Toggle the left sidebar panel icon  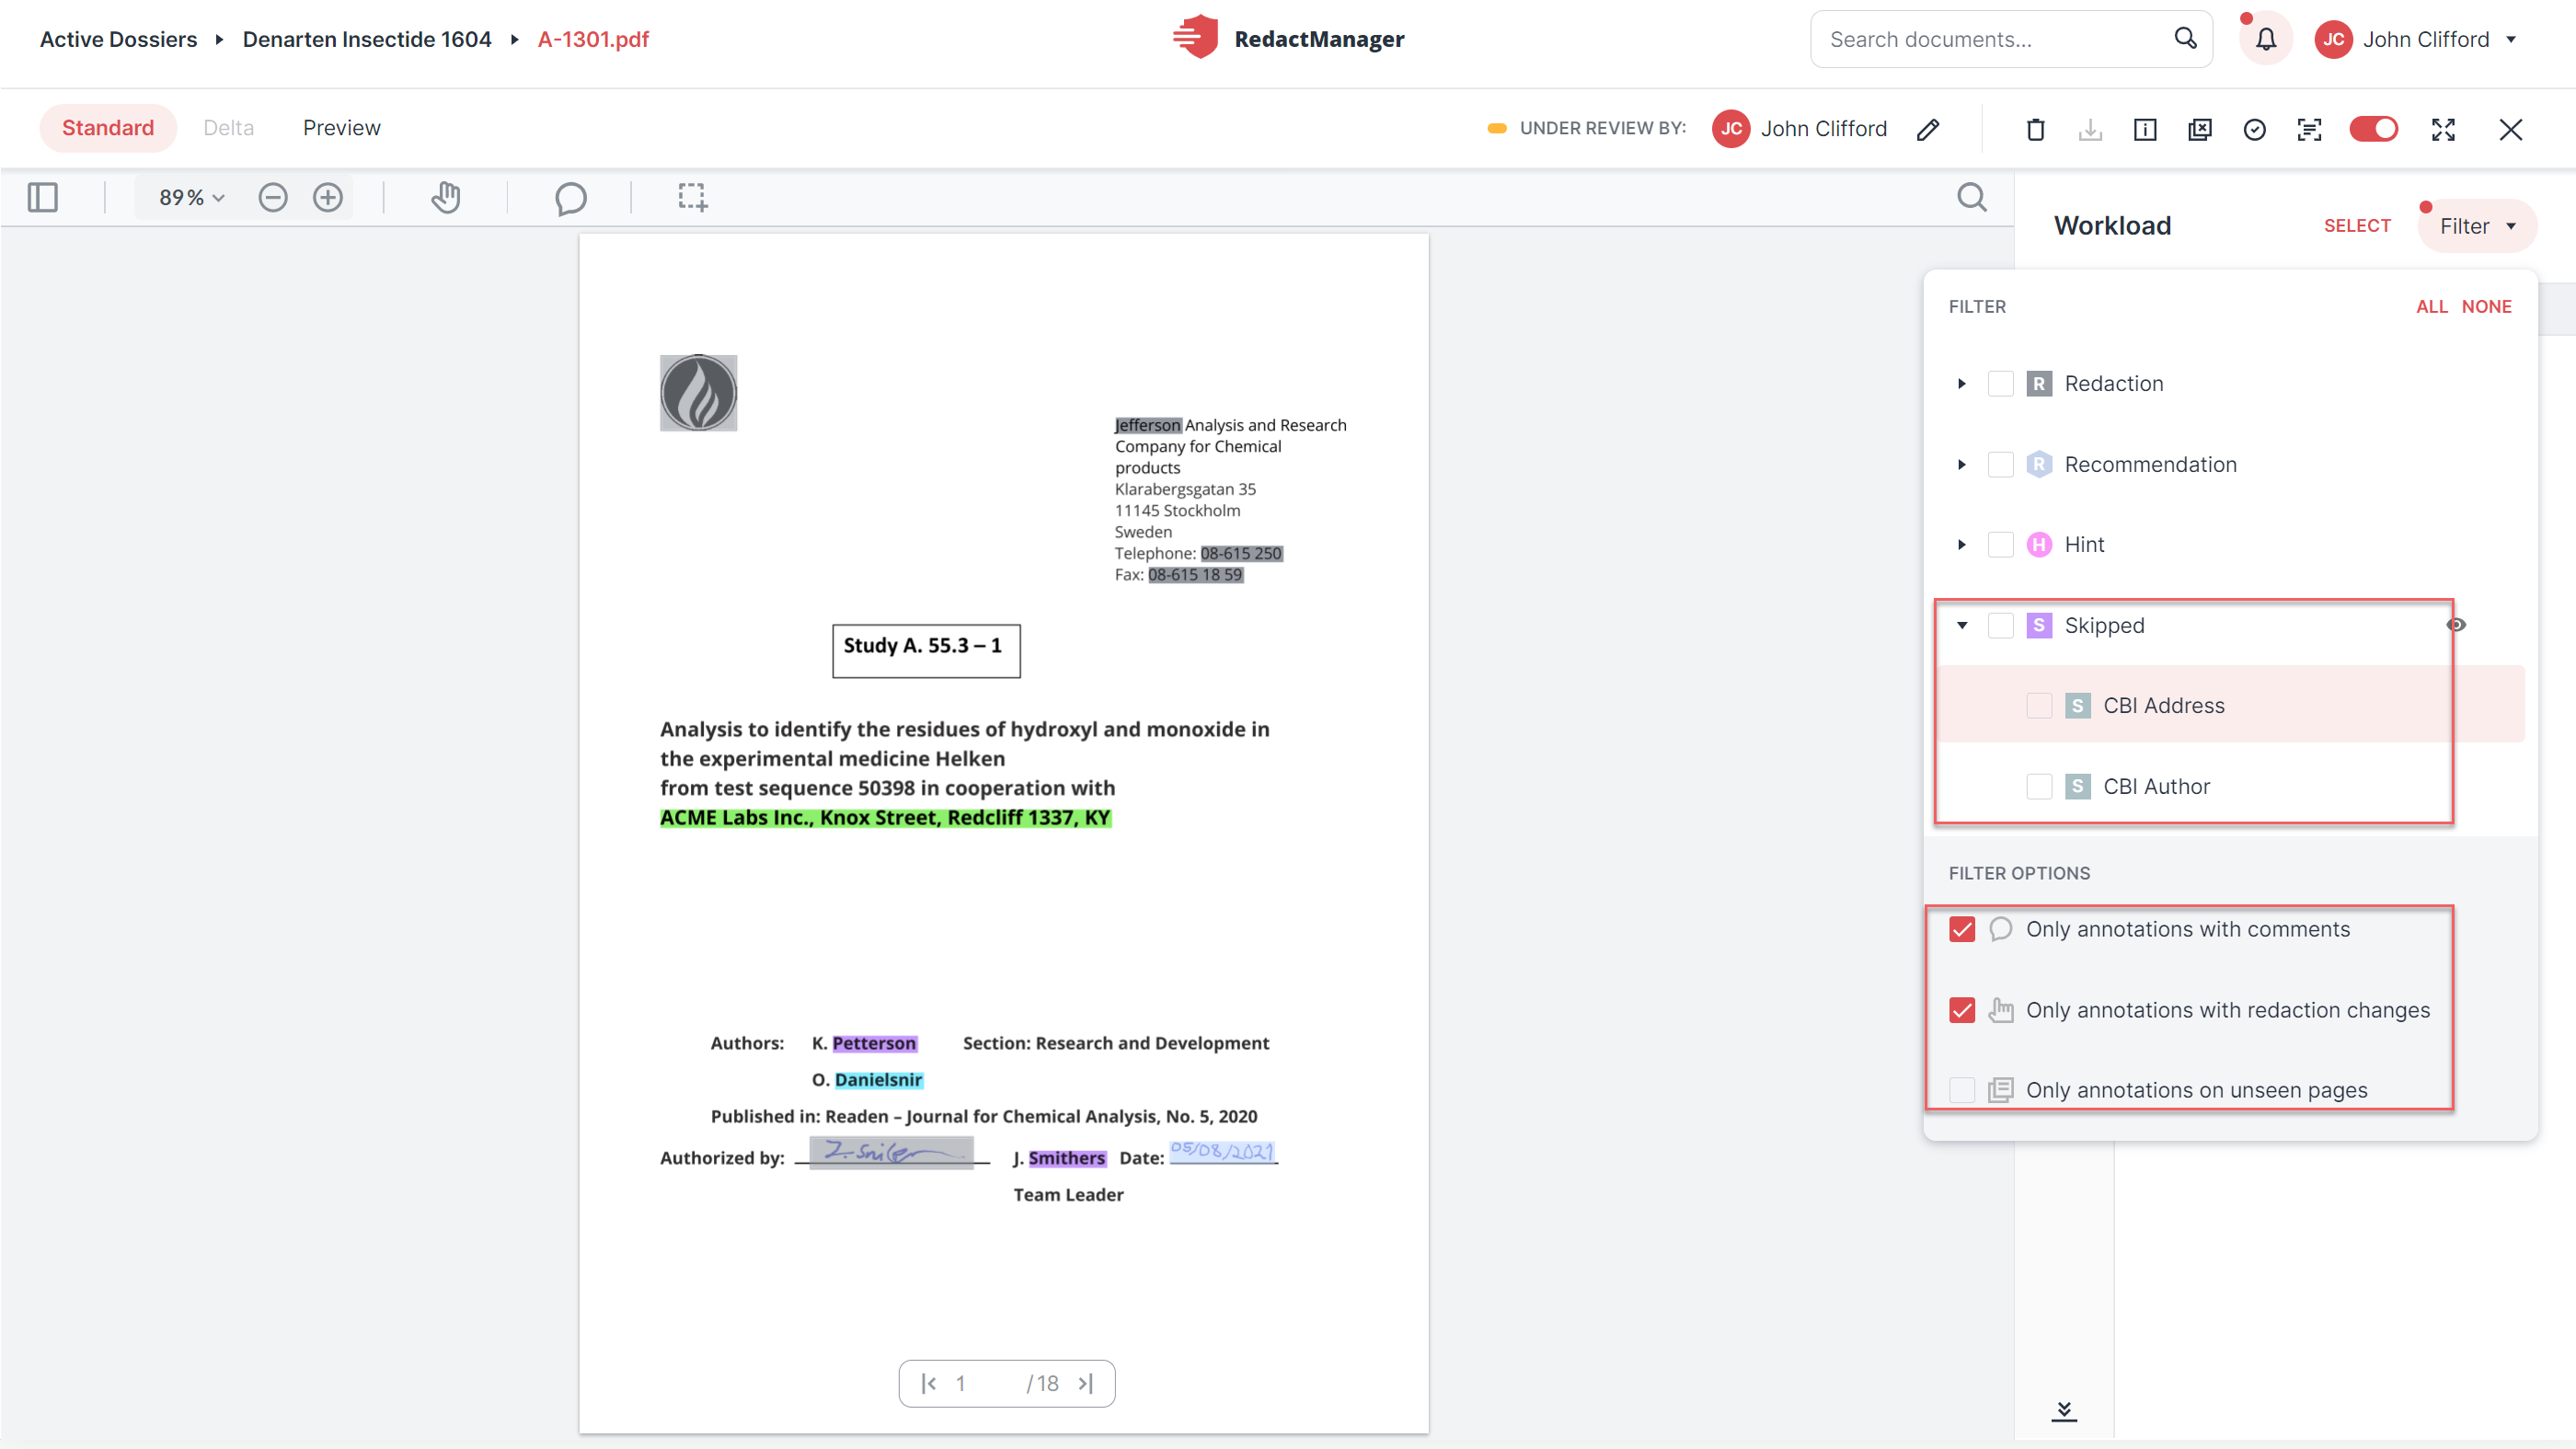43,197
